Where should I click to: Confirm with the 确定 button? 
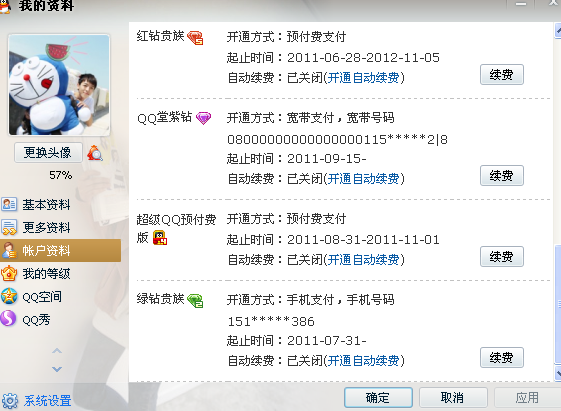pos(378,397)
